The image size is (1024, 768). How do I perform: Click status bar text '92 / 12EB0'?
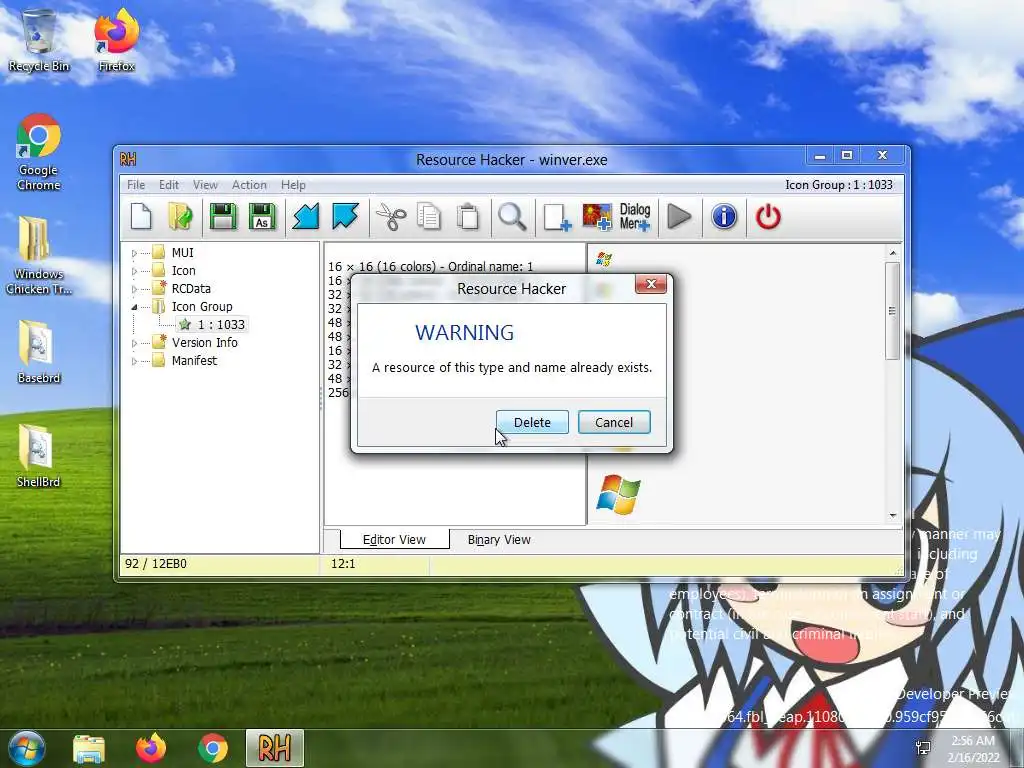(155, 564)
